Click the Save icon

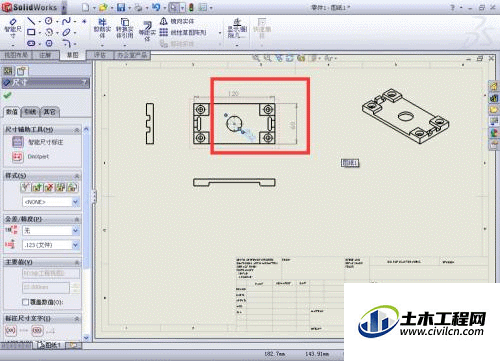(121, 7)
